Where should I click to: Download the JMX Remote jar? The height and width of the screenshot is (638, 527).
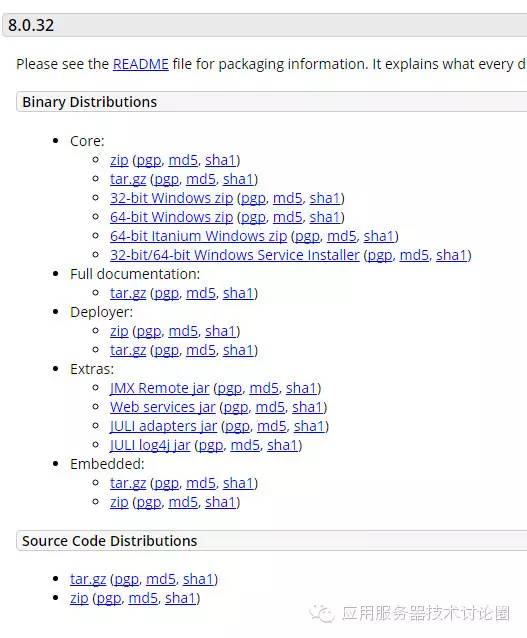[160, 388]
